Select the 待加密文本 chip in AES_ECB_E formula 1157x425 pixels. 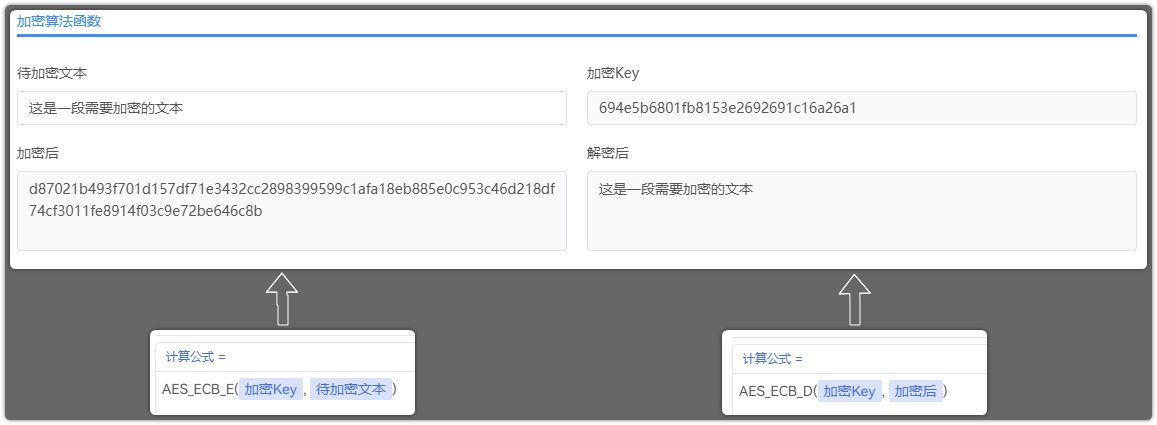(350, 389)
